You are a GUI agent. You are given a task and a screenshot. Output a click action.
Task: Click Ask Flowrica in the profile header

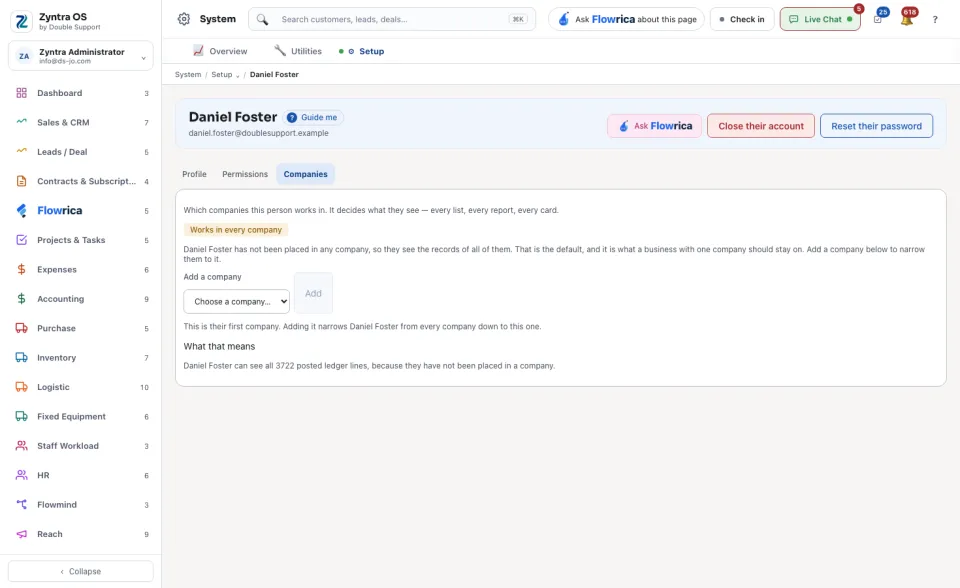tap(654, 126)
